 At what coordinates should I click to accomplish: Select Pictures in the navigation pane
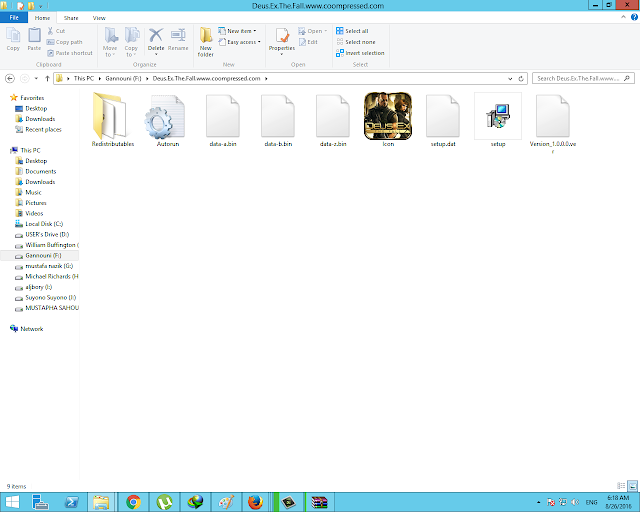click(31, 203)
